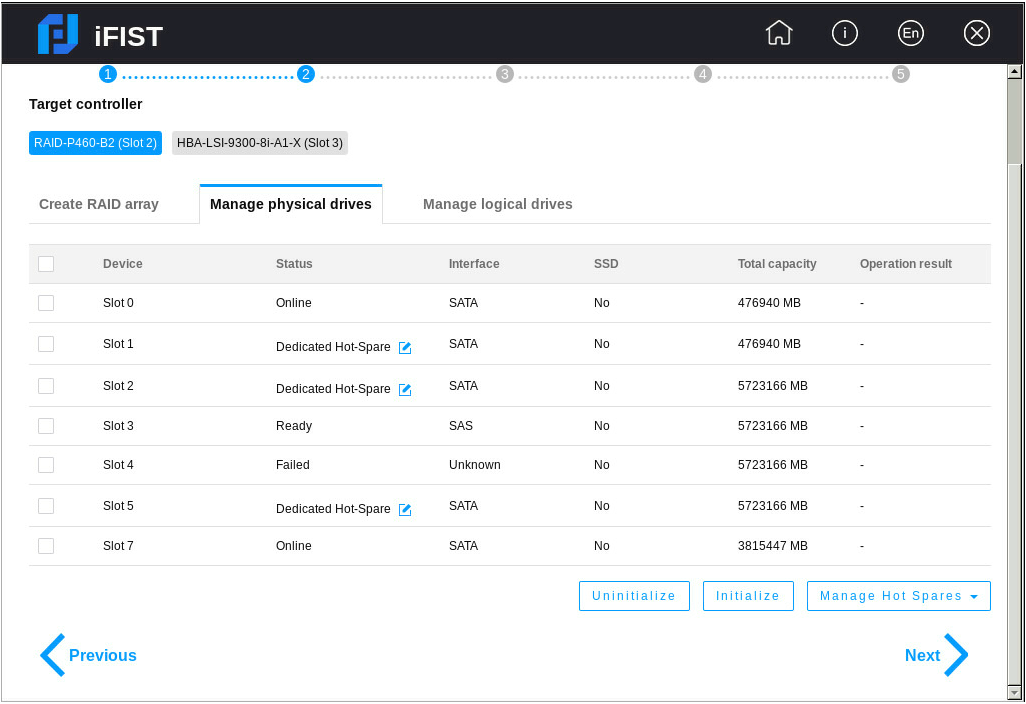Click the circled X exit icon
Screen dimensions: 1026x704
(977, 33)
